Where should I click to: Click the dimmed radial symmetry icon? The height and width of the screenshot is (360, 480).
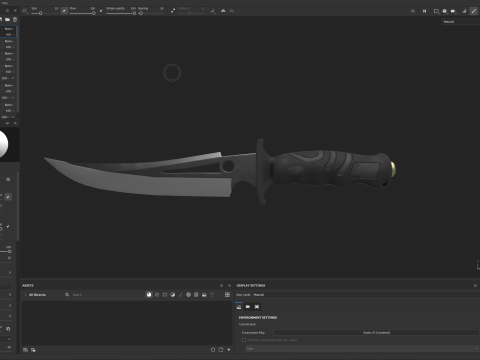(232, 11)
